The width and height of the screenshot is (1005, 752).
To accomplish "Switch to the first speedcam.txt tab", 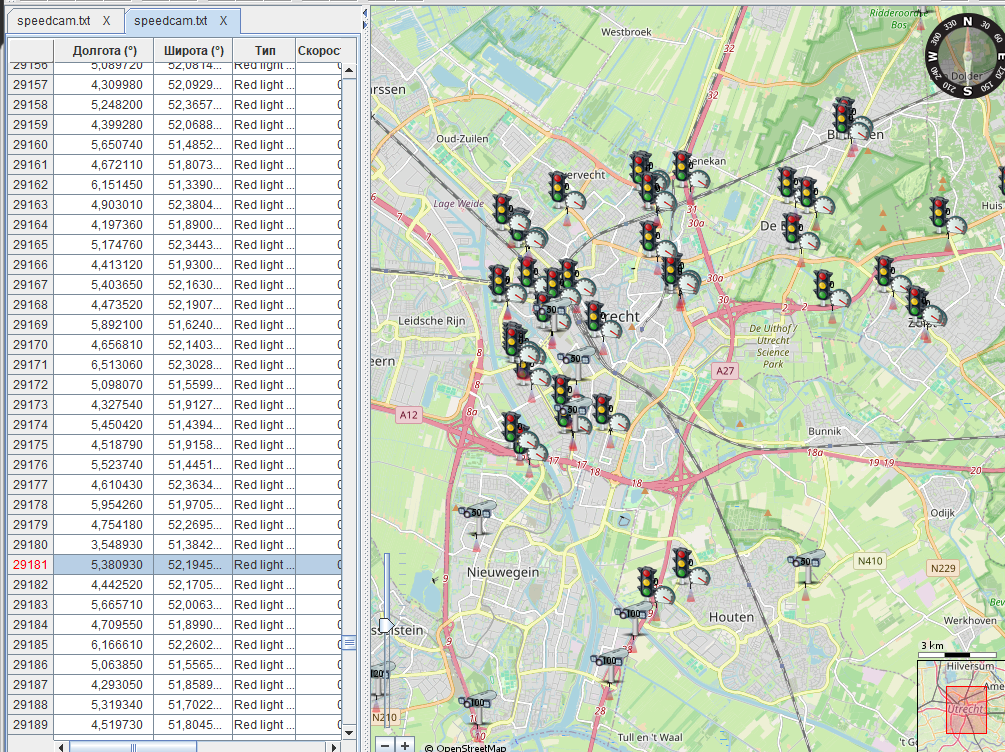I will click(54, 21).
